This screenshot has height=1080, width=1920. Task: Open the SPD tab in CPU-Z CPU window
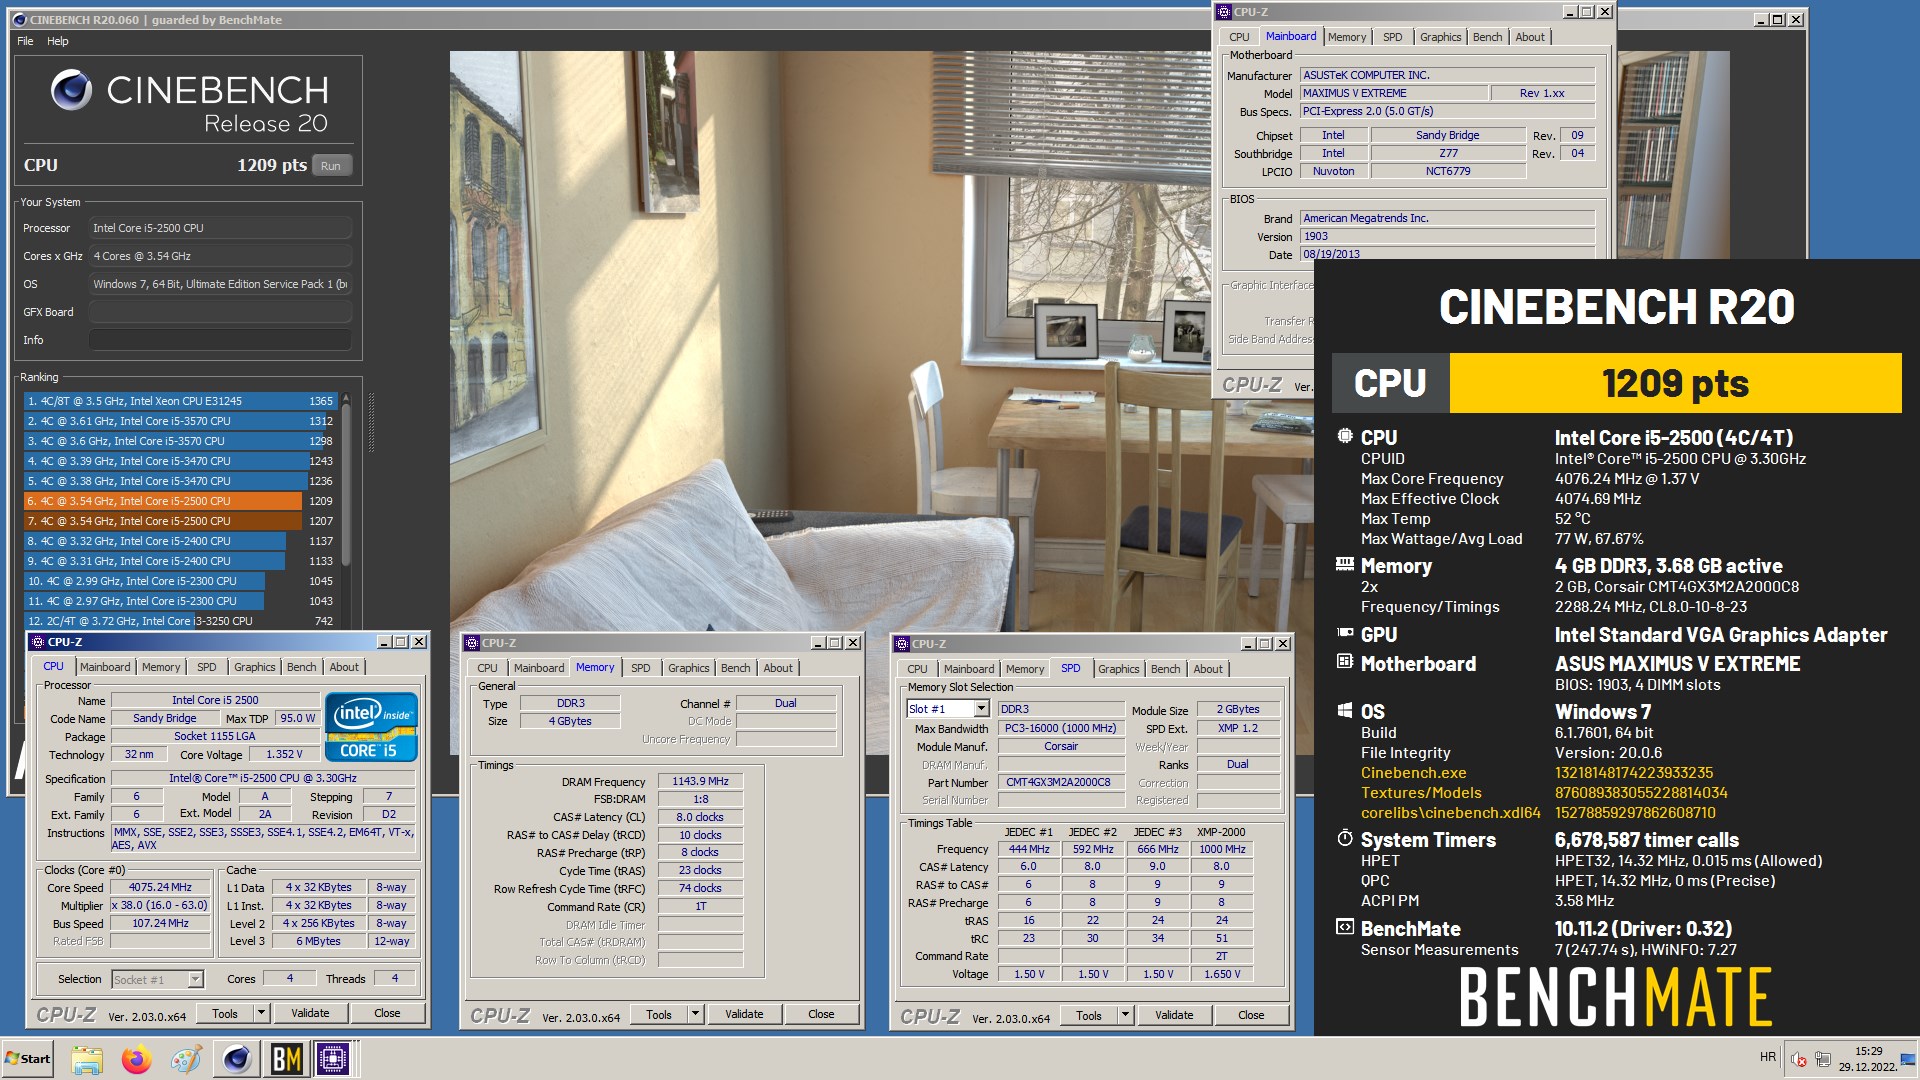click(x=206, y=667)
